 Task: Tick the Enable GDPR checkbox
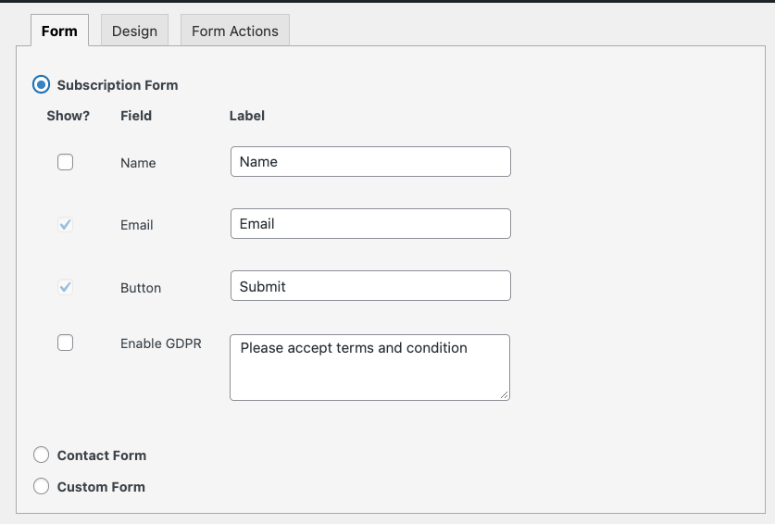click(x=65, y=343)
